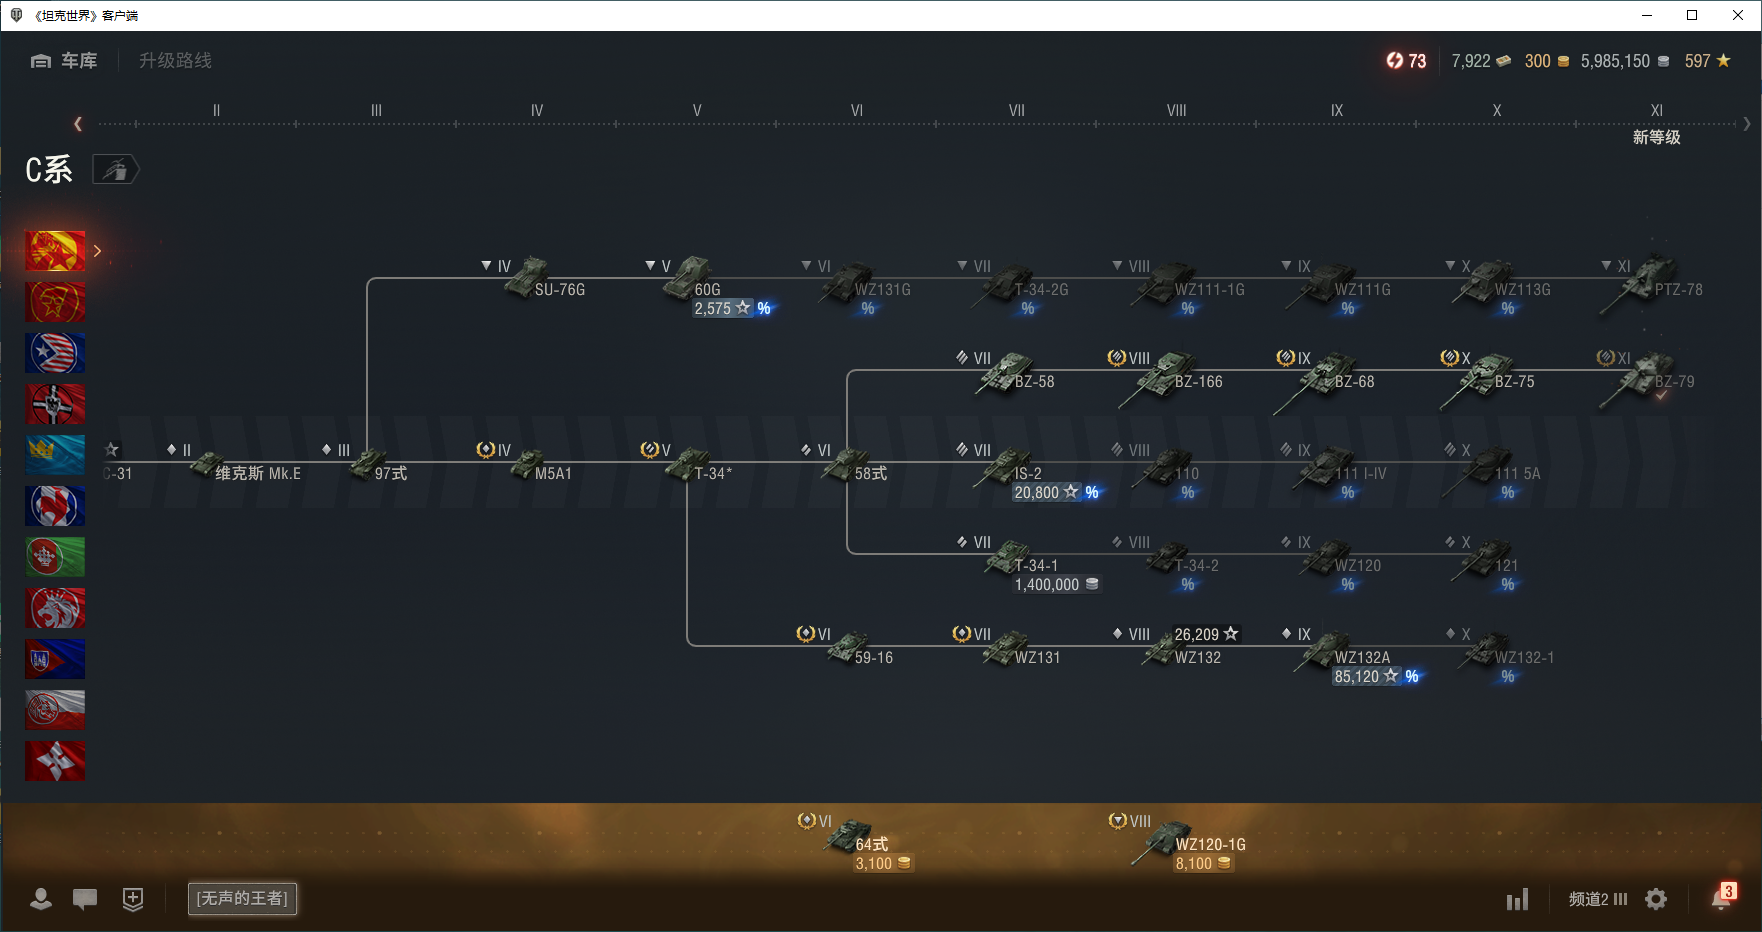Toggle the premium tank filter beside C系

coord(116,170)
